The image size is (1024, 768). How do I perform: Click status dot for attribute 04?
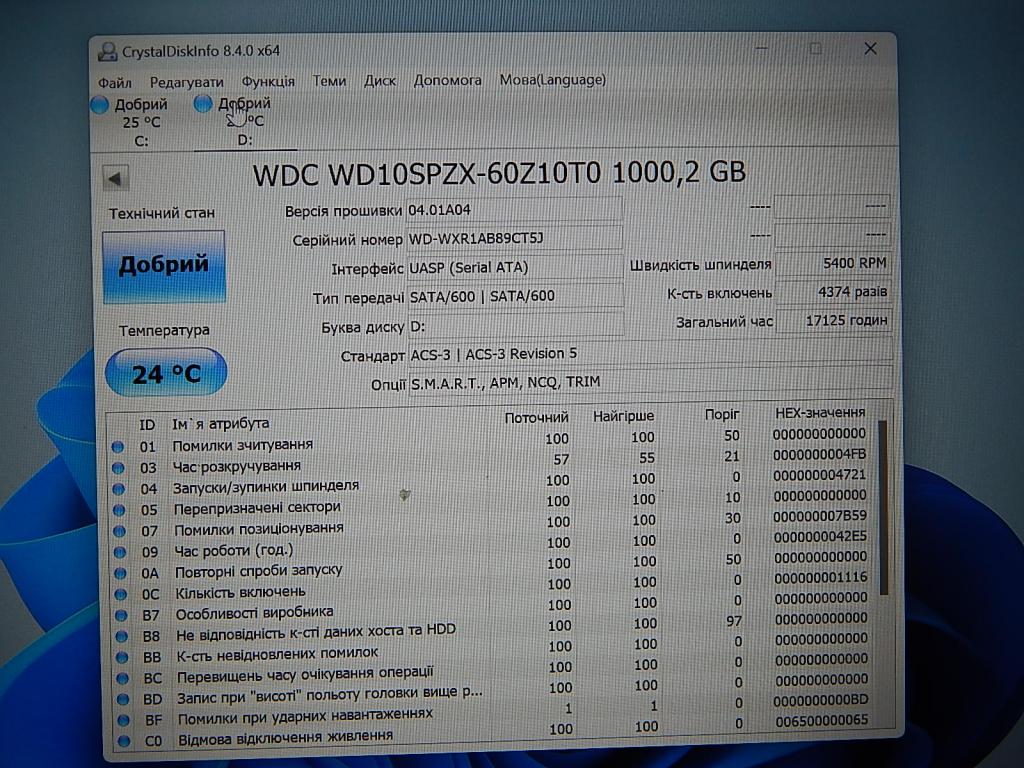click(118, 488)
